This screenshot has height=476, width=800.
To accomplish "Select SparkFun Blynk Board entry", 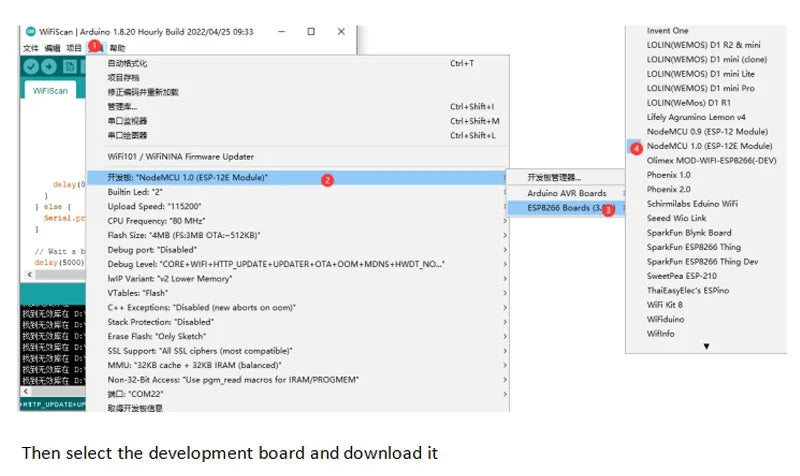I will coord(706,233).
